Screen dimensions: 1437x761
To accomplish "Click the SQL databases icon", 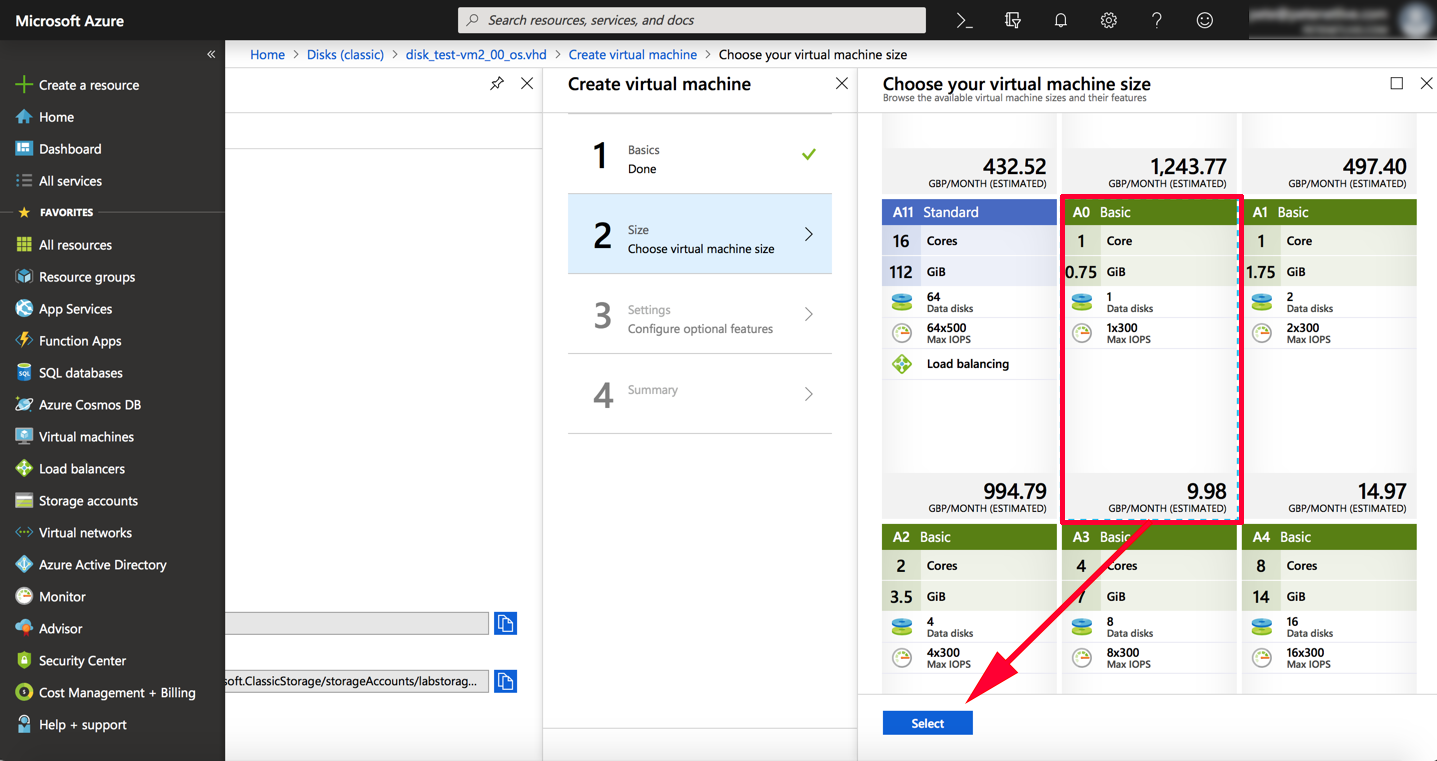I will [x=24, y=373].
